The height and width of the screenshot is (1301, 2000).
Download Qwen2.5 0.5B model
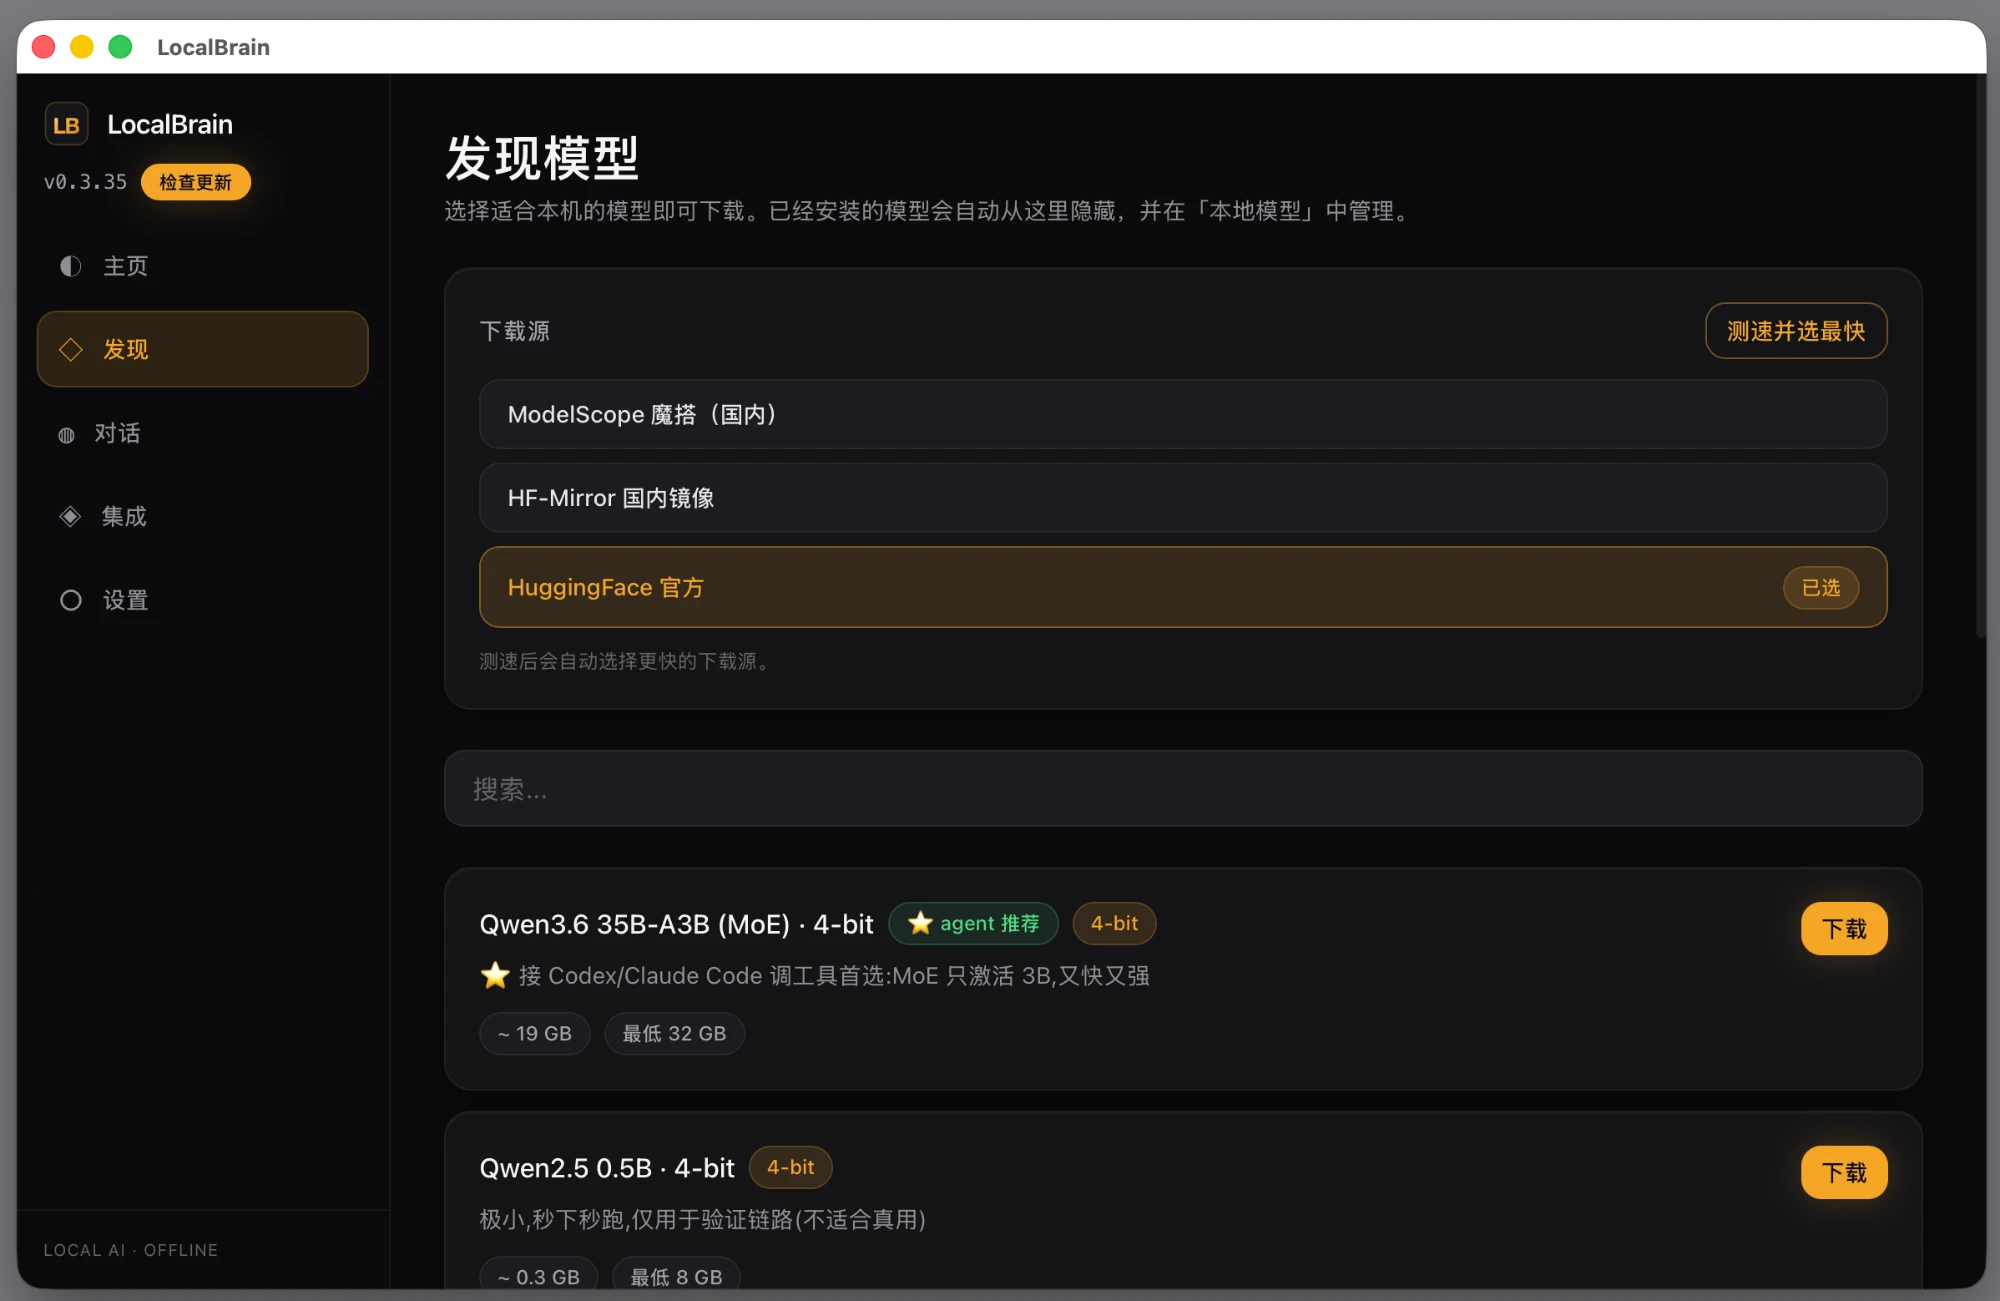[1844, 1172]
